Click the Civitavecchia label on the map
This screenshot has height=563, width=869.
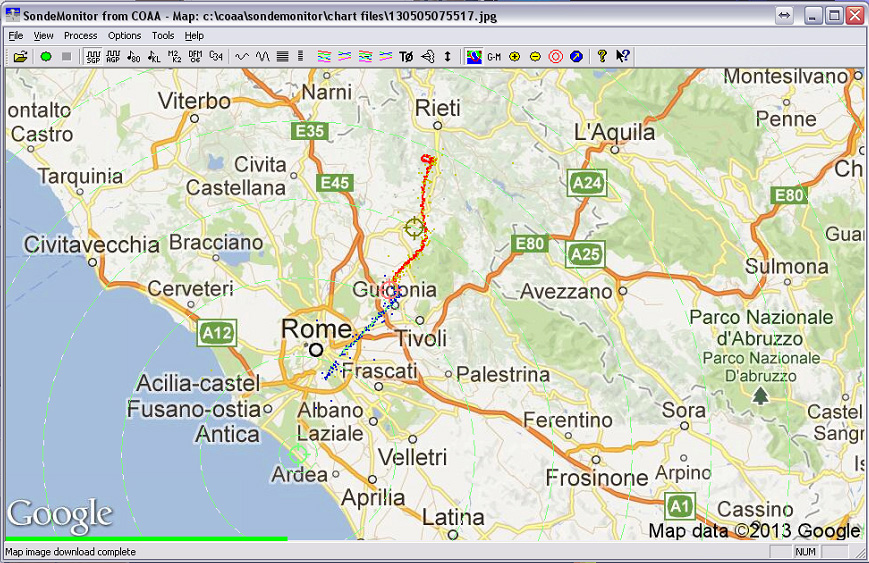pos(91,244)
